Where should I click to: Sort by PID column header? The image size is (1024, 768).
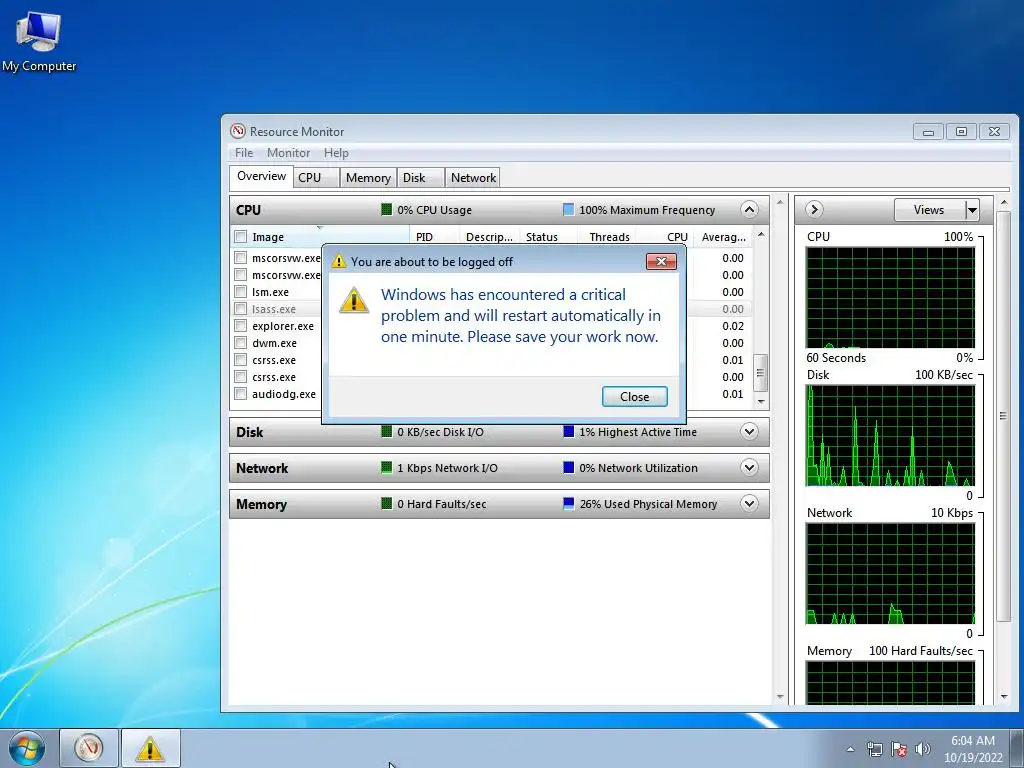point(434,236)
